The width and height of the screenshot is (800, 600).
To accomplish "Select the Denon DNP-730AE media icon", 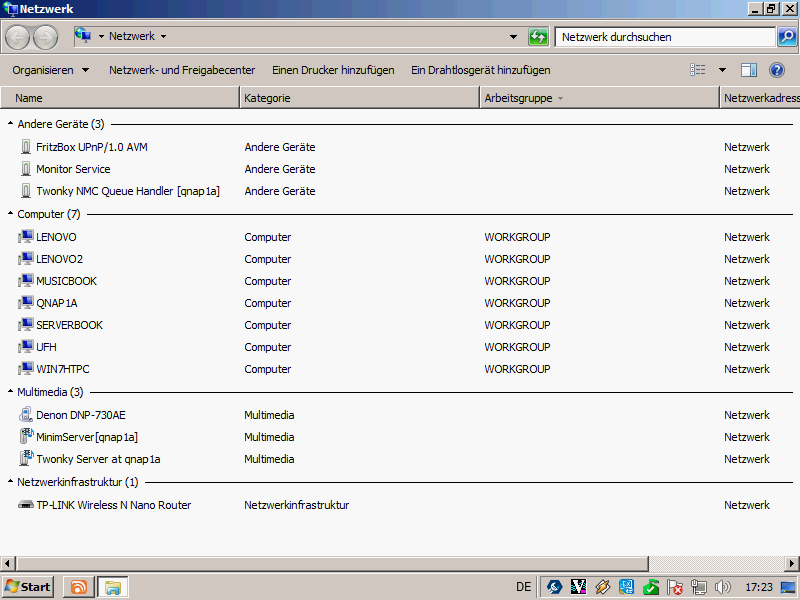I will pos(26,415).
